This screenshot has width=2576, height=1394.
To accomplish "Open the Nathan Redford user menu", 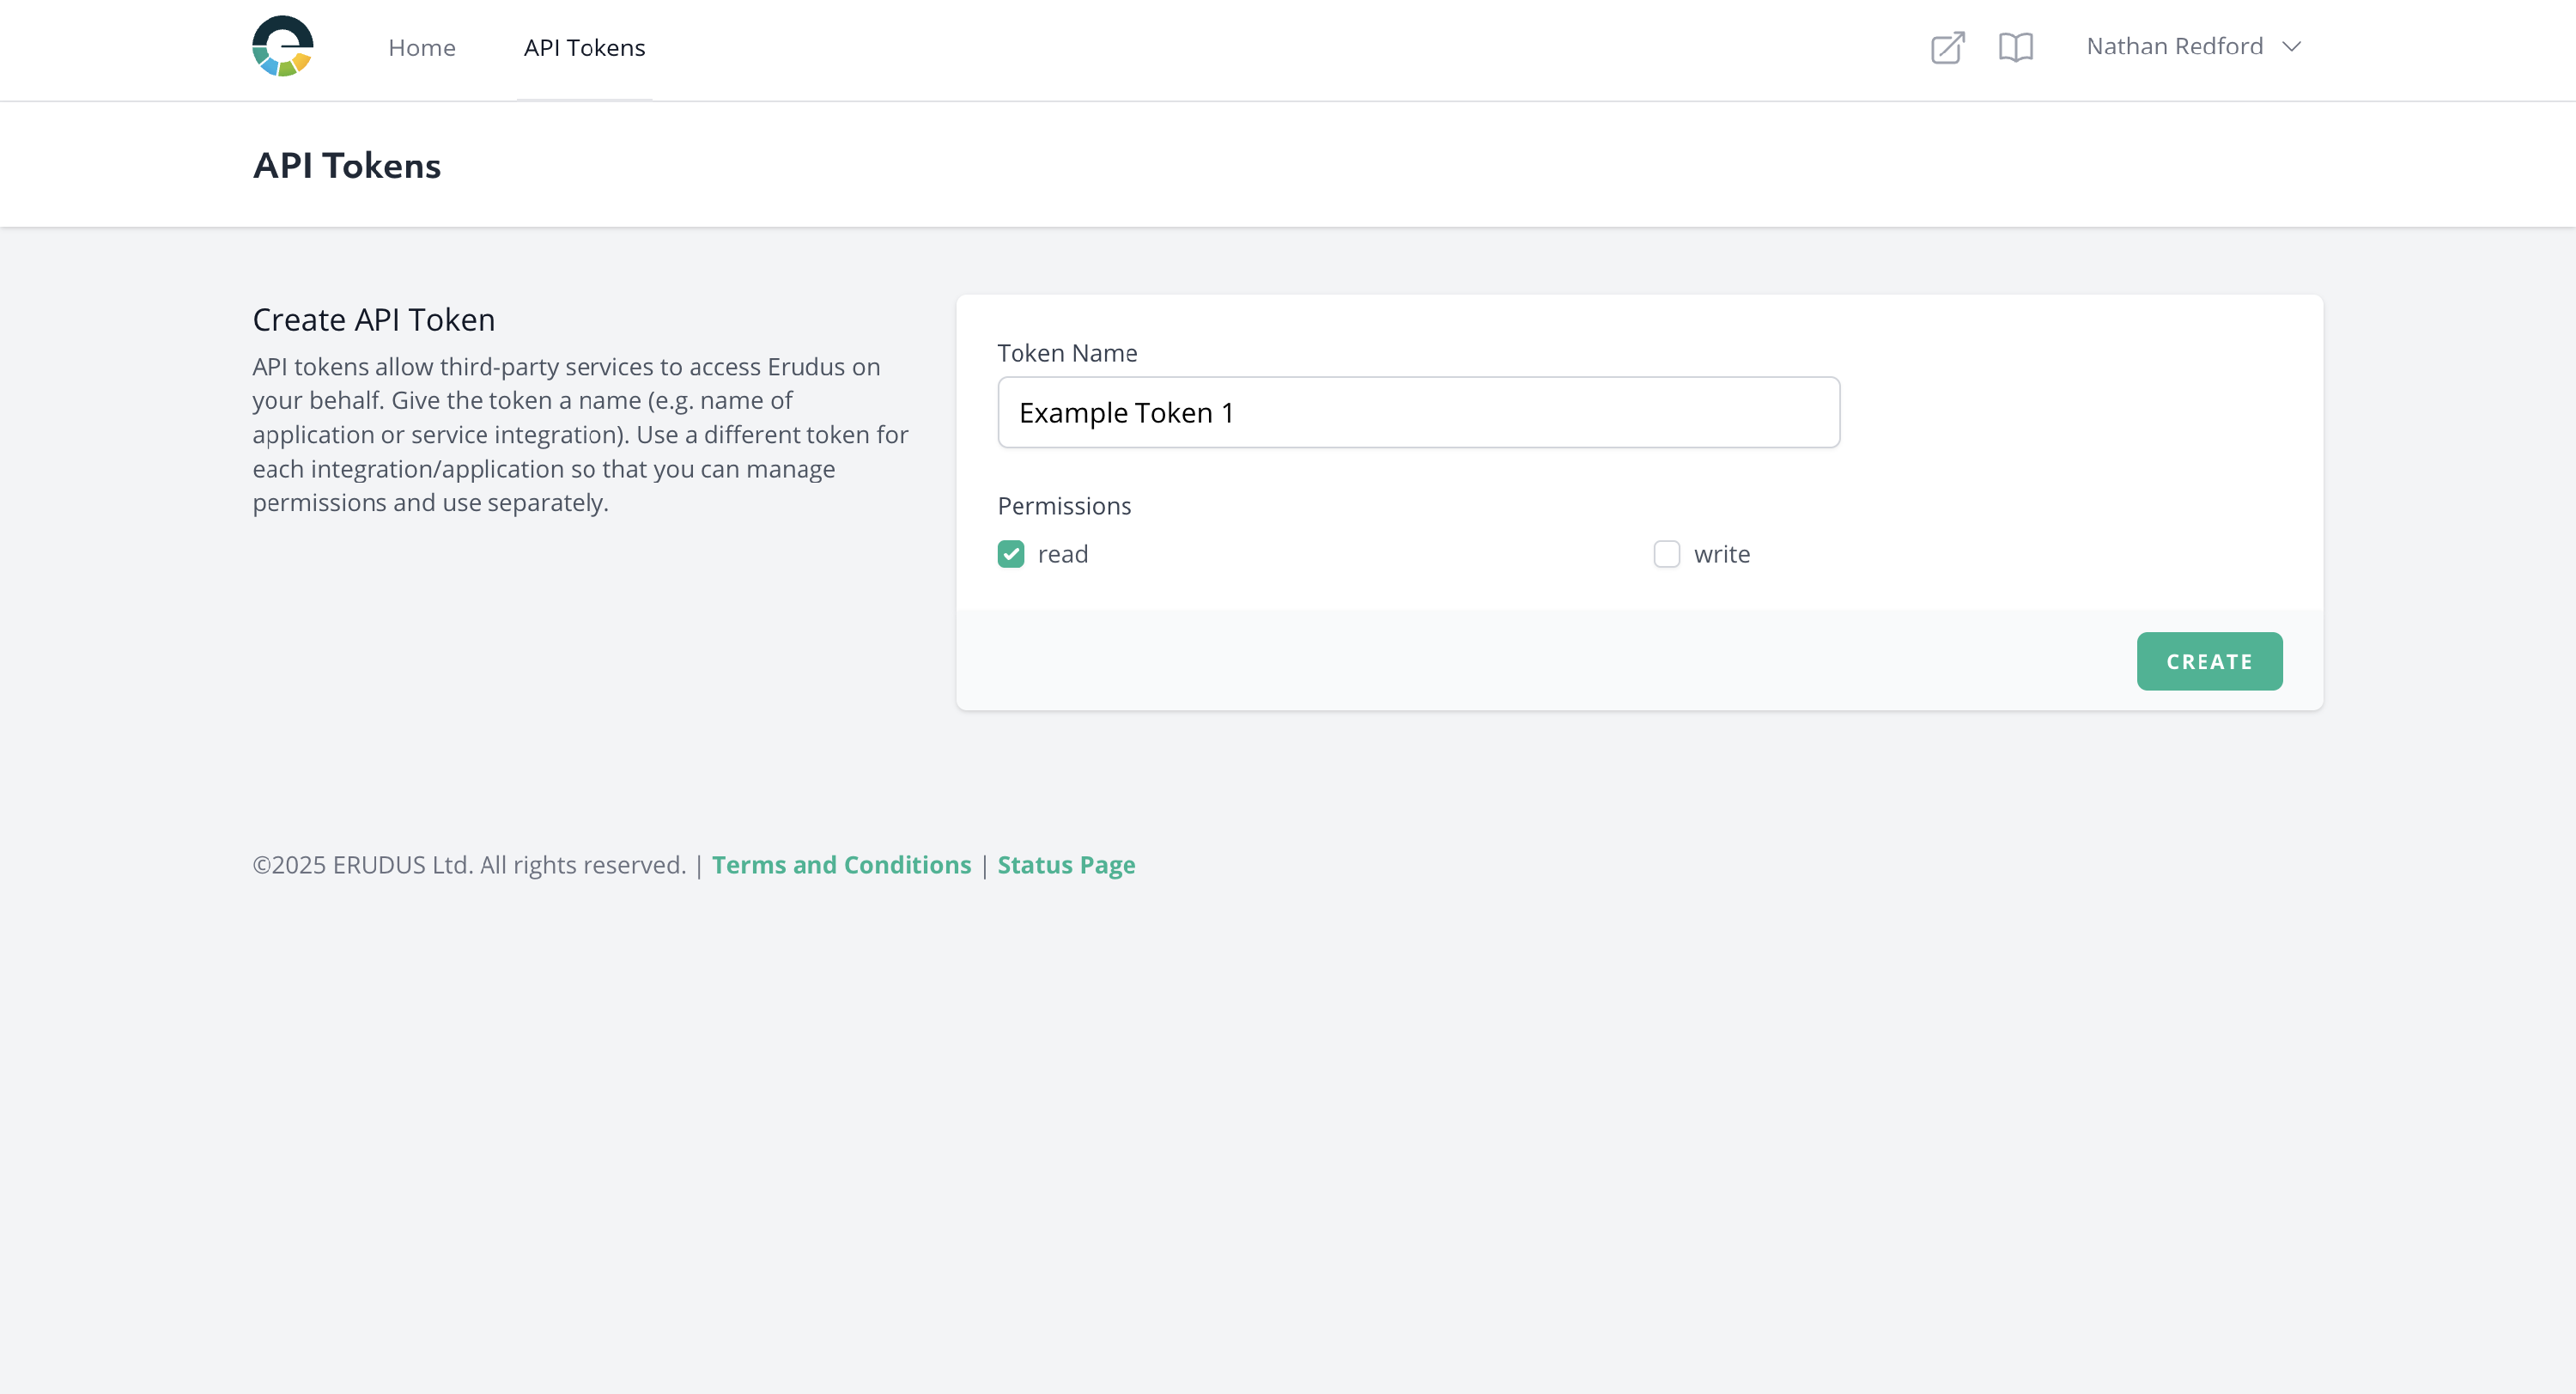I will coord(2174,47).
